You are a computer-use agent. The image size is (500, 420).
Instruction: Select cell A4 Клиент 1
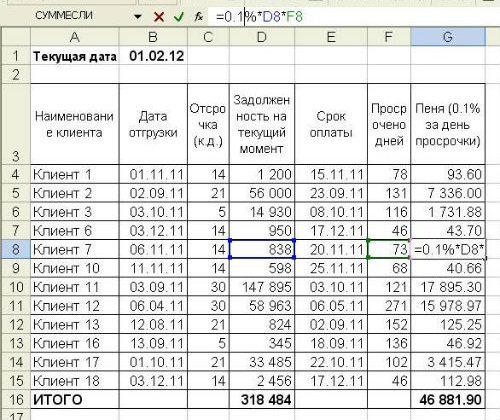click(75, 174)
